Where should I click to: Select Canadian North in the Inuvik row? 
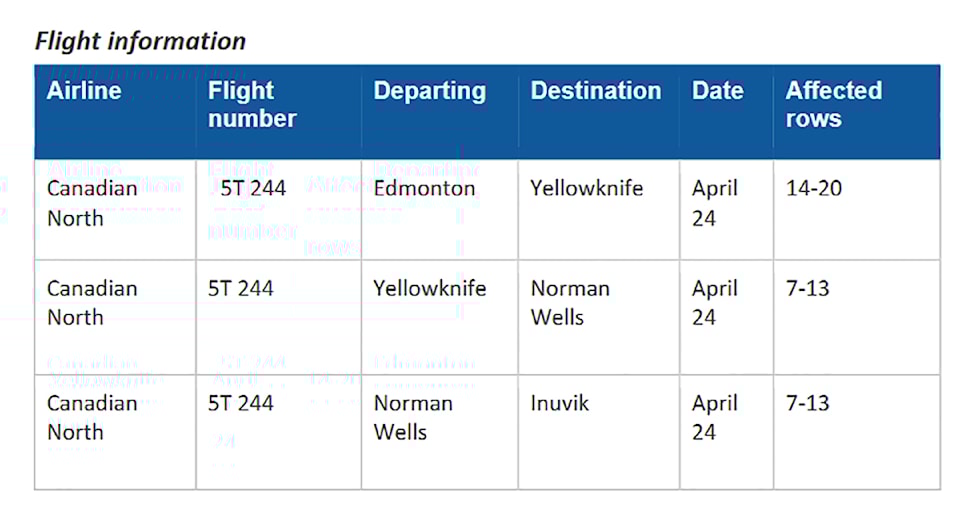(92, 418)
